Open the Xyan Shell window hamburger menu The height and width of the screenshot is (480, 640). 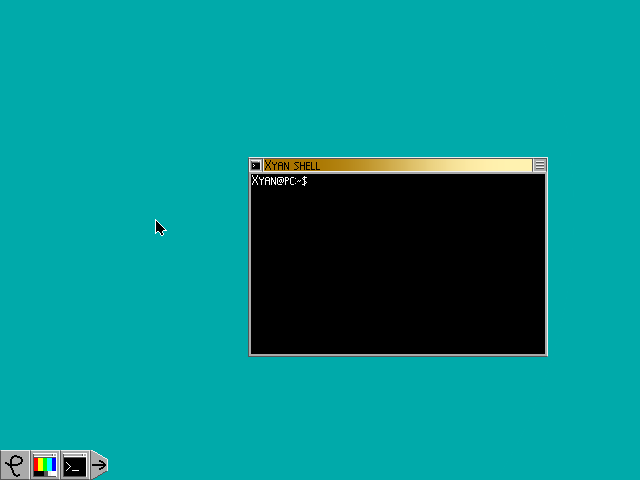540,165
